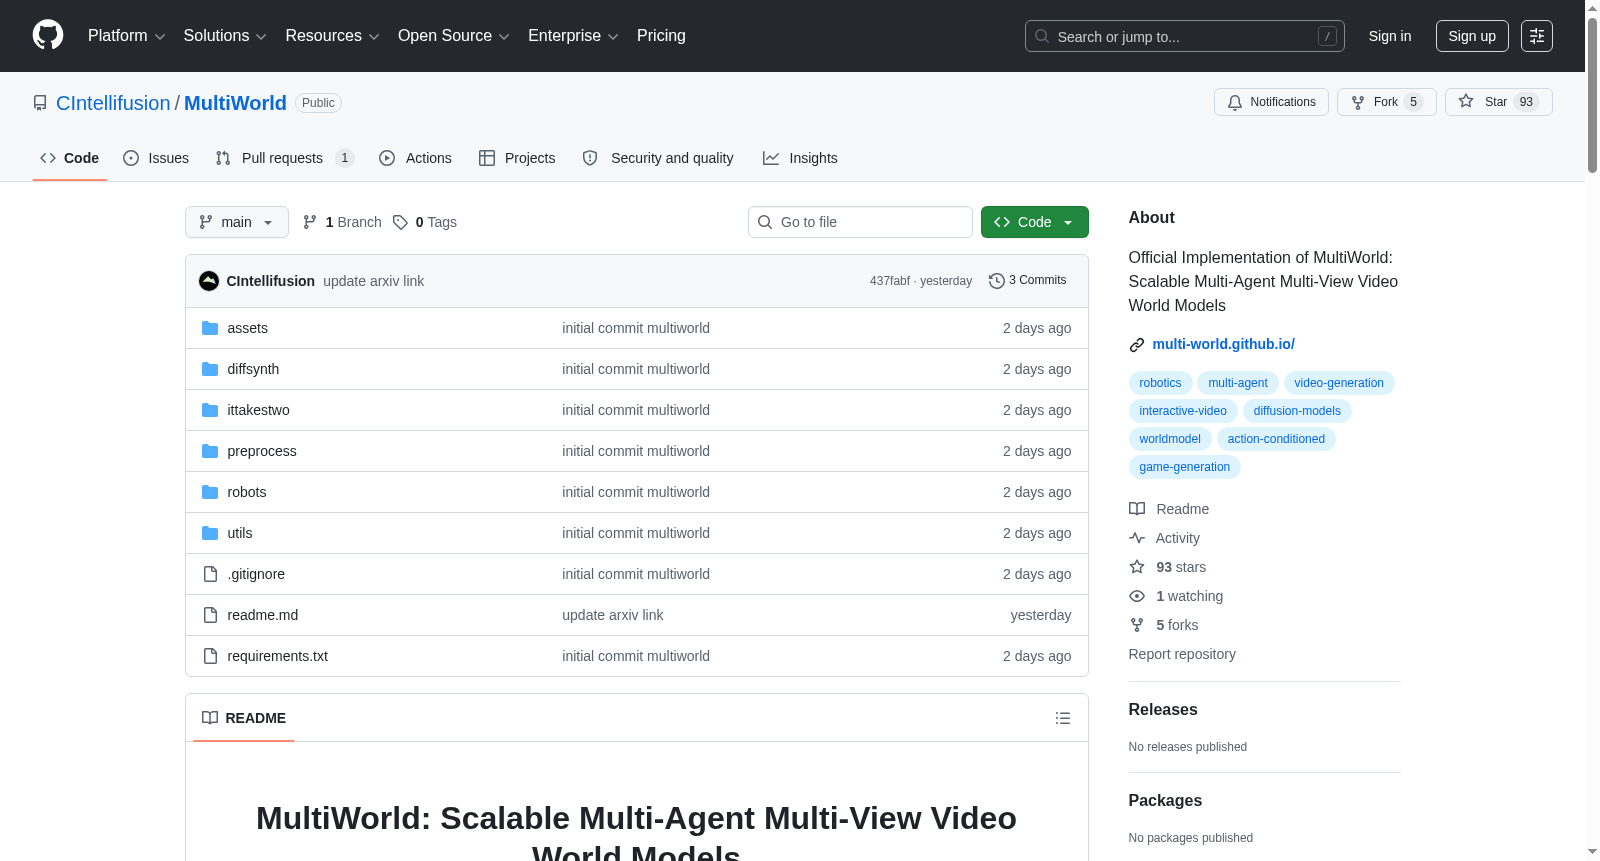The height and width of the screenshot is (861, 1600).
Task: Switch to the Actions tab
Action: 415,158
